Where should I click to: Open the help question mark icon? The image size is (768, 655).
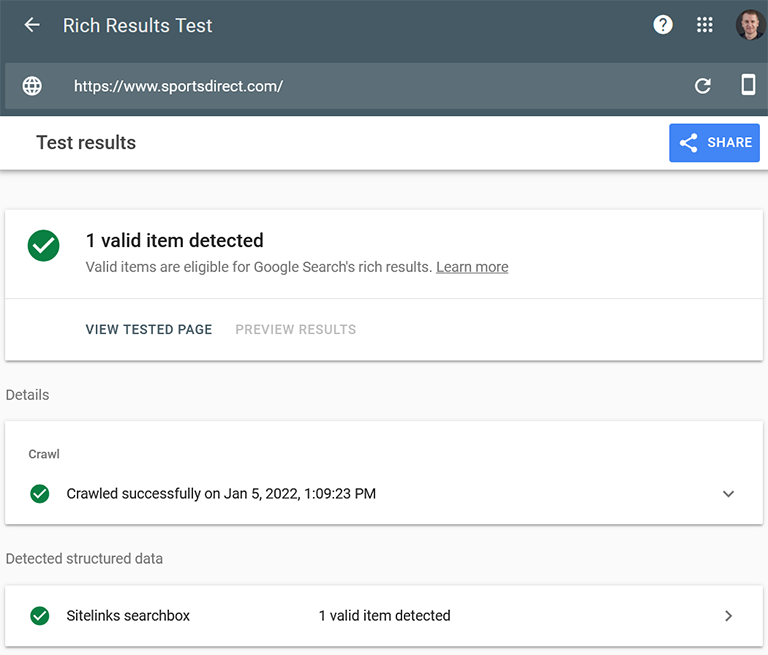coord(663,24)
